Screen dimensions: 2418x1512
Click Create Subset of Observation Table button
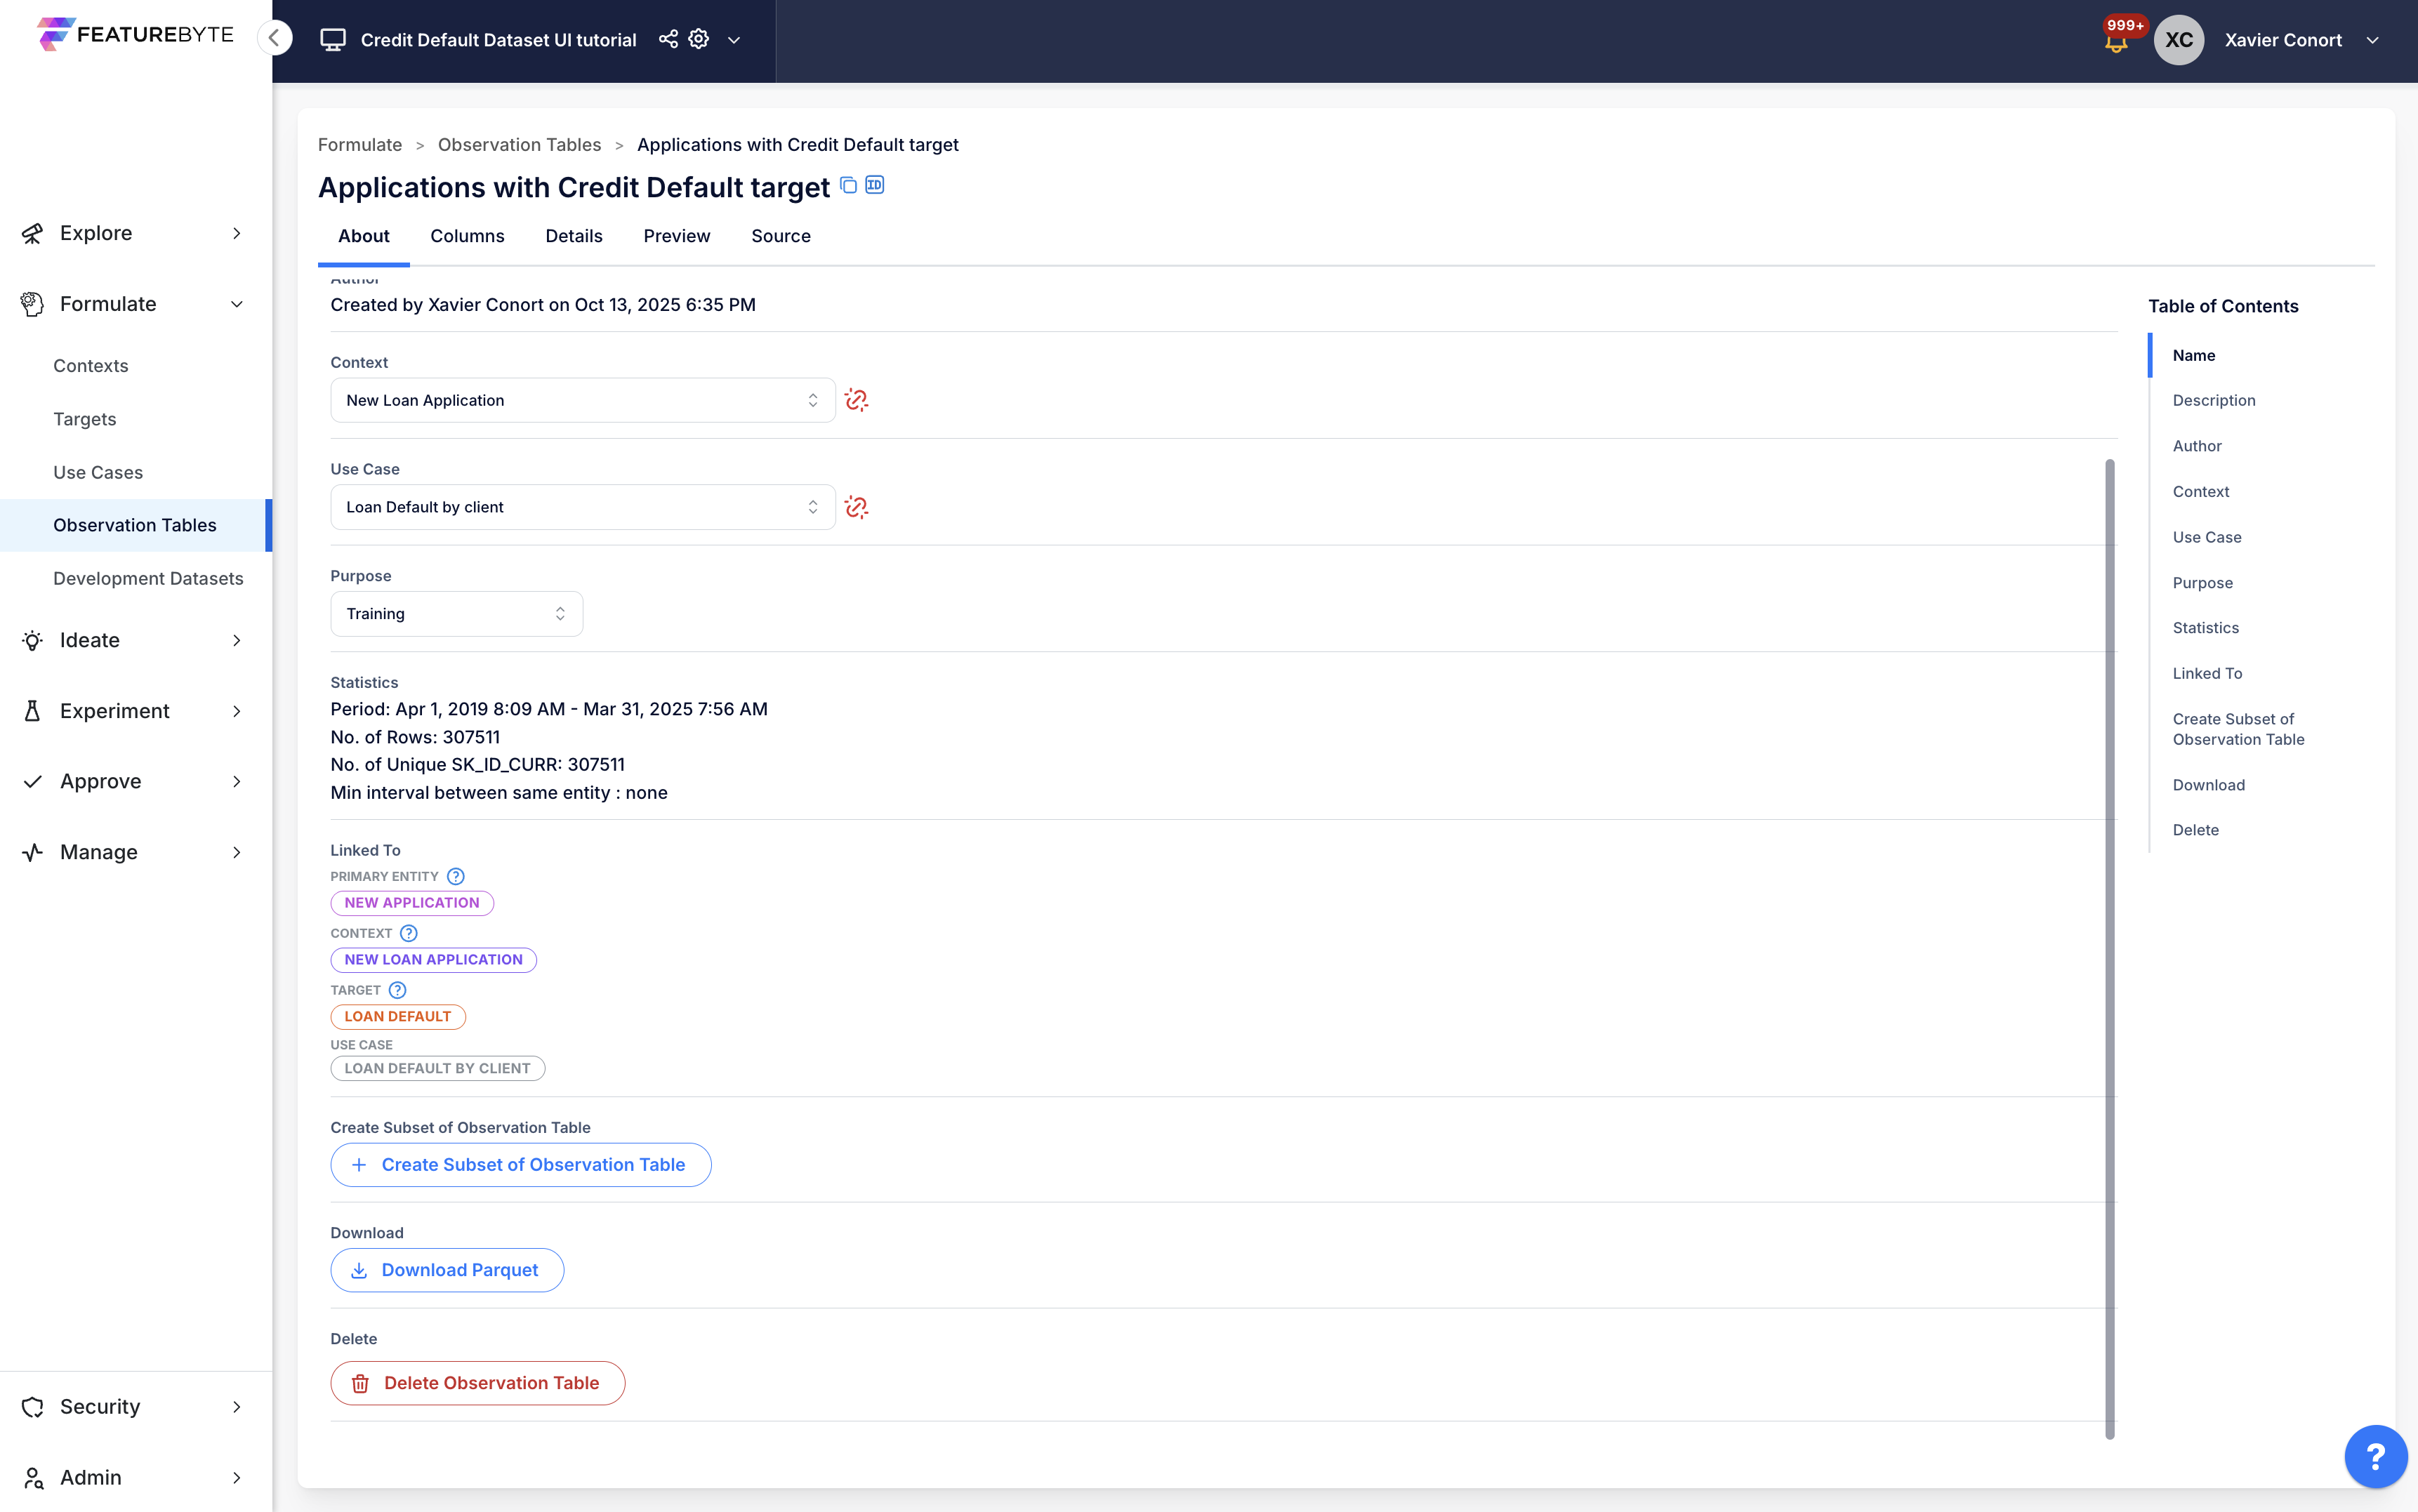(x=520, y=1165)
